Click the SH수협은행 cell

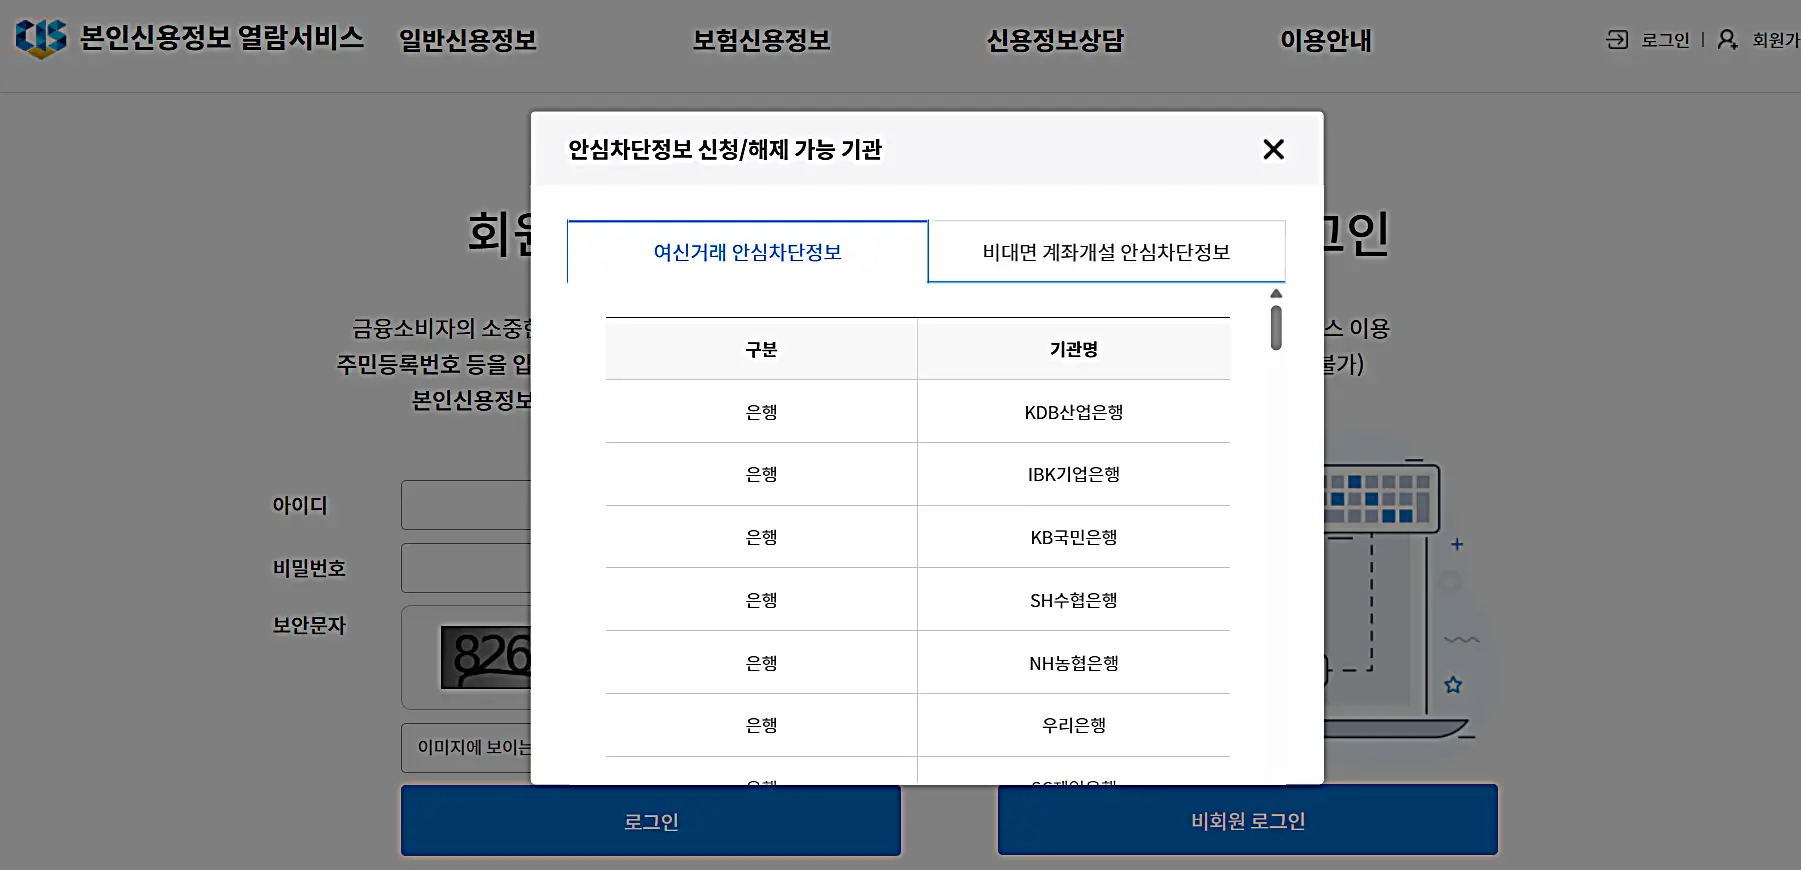(1074, 600)
